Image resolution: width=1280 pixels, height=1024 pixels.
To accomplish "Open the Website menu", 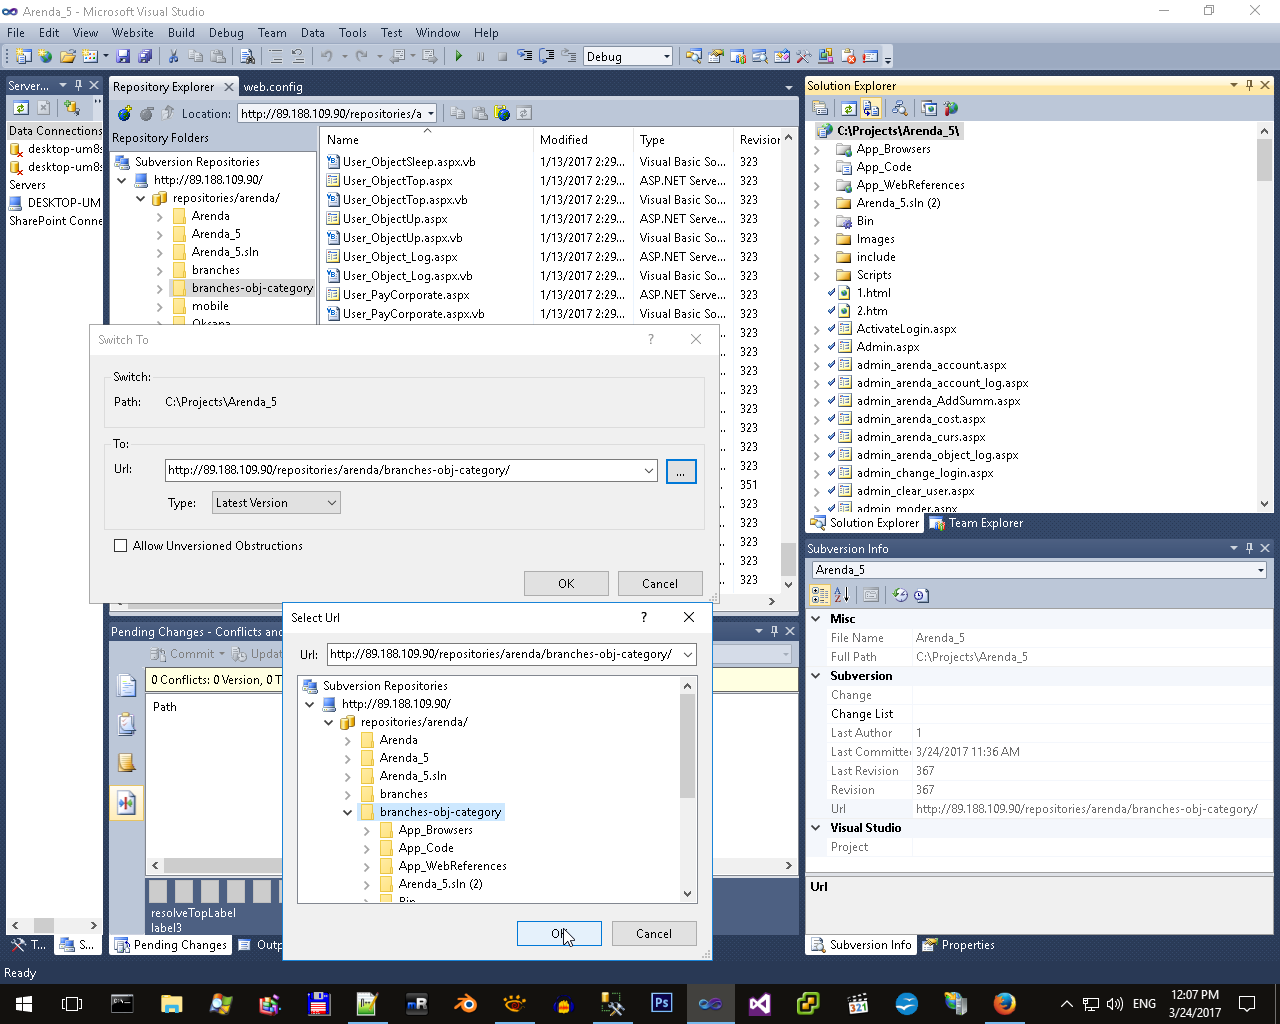I will point(132,33).
